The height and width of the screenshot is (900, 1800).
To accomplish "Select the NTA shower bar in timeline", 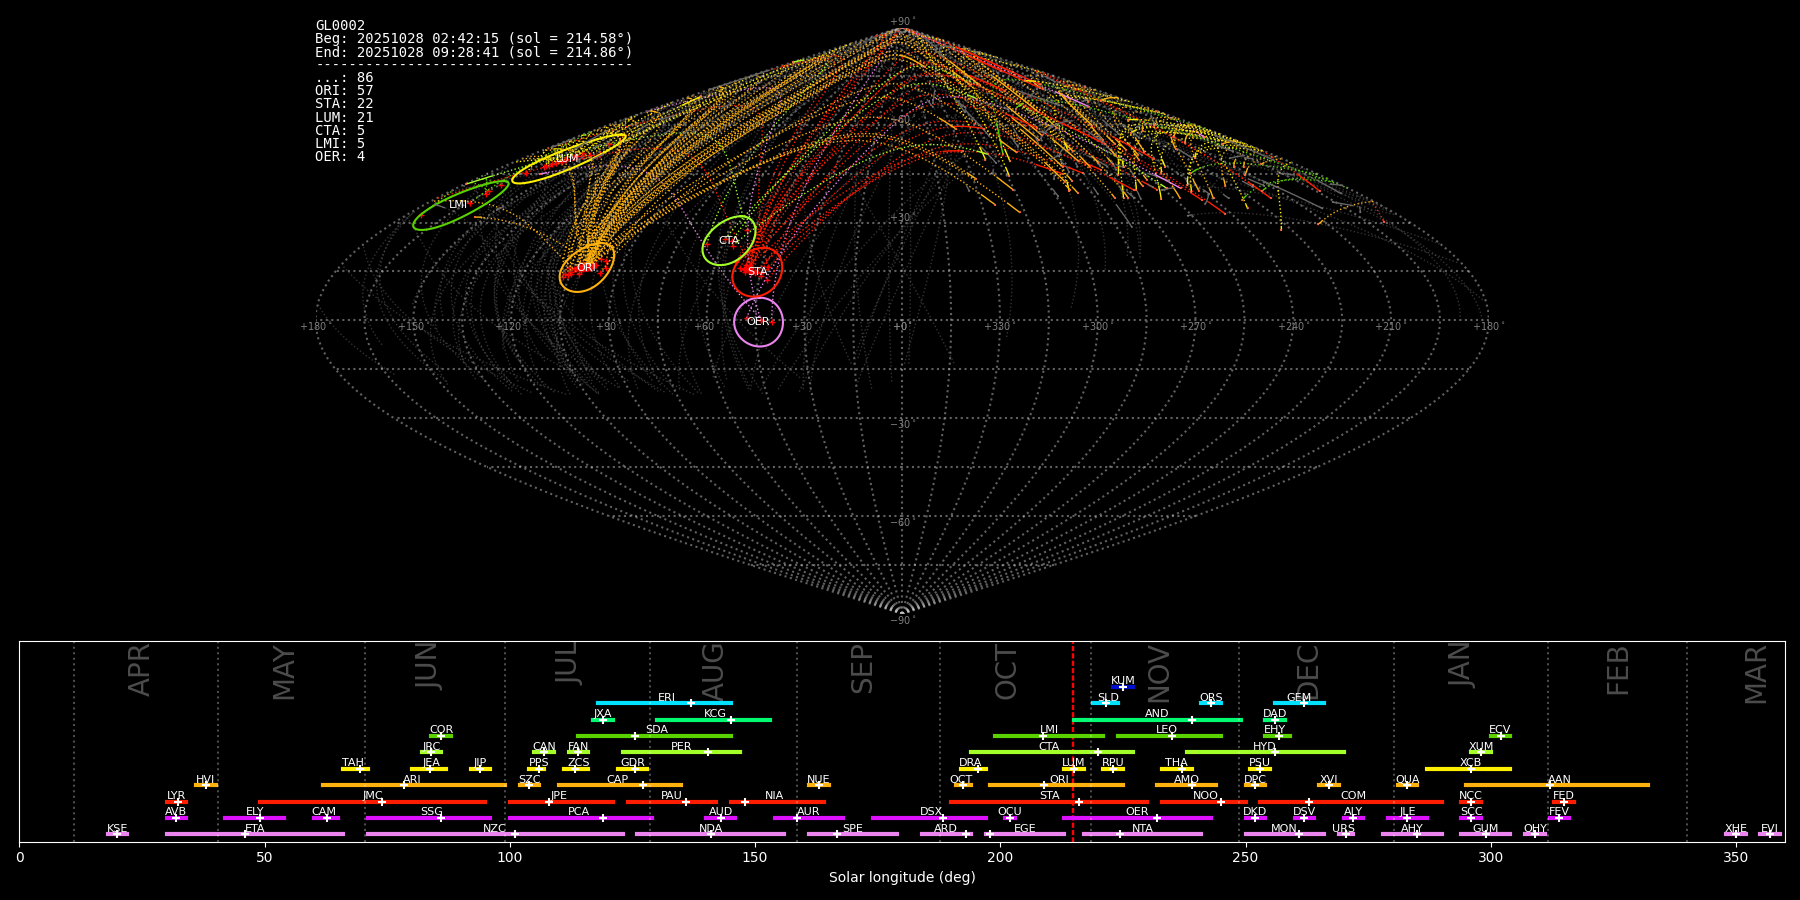I will click(1142, 834).
